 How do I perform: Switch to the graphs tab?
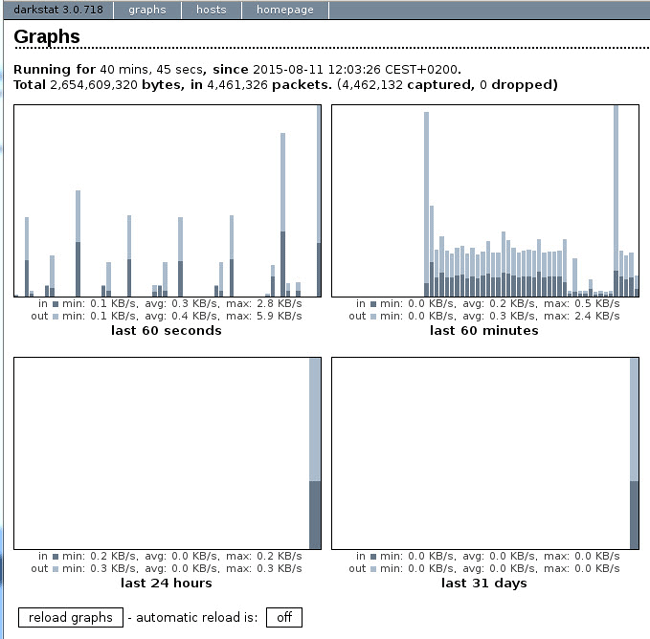pyautogui.click(x=147, y=10)
